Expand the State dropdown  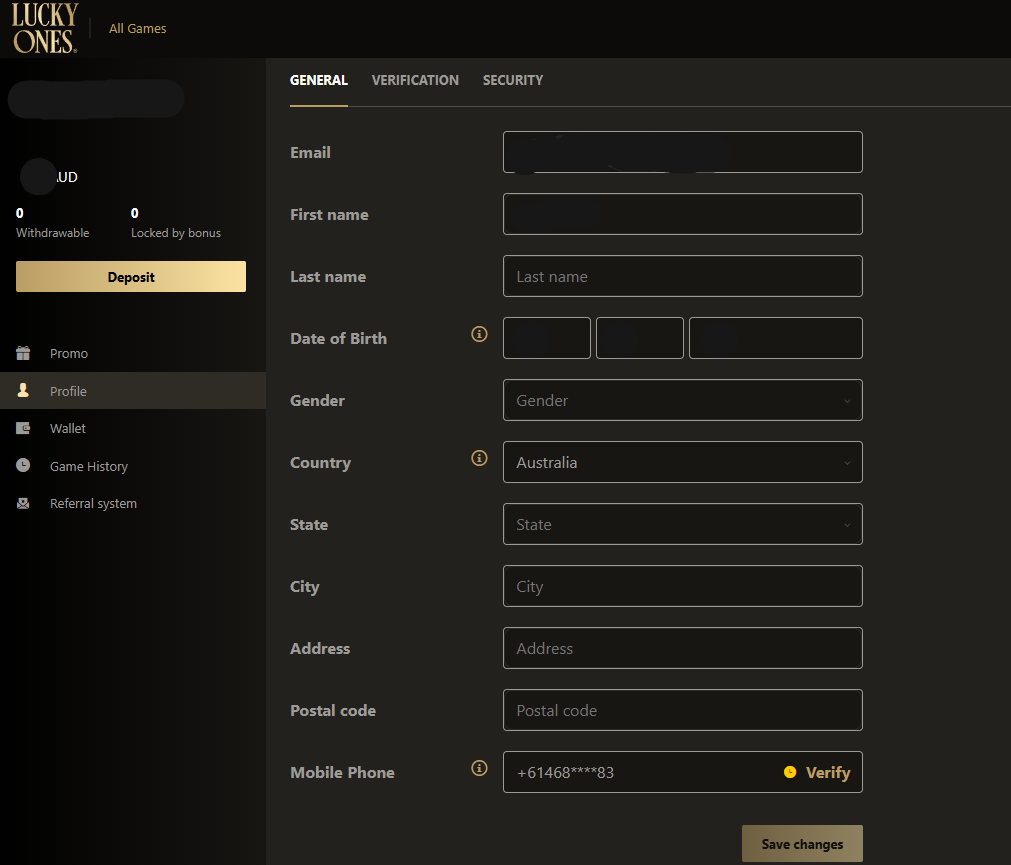(x=682, y=524)
